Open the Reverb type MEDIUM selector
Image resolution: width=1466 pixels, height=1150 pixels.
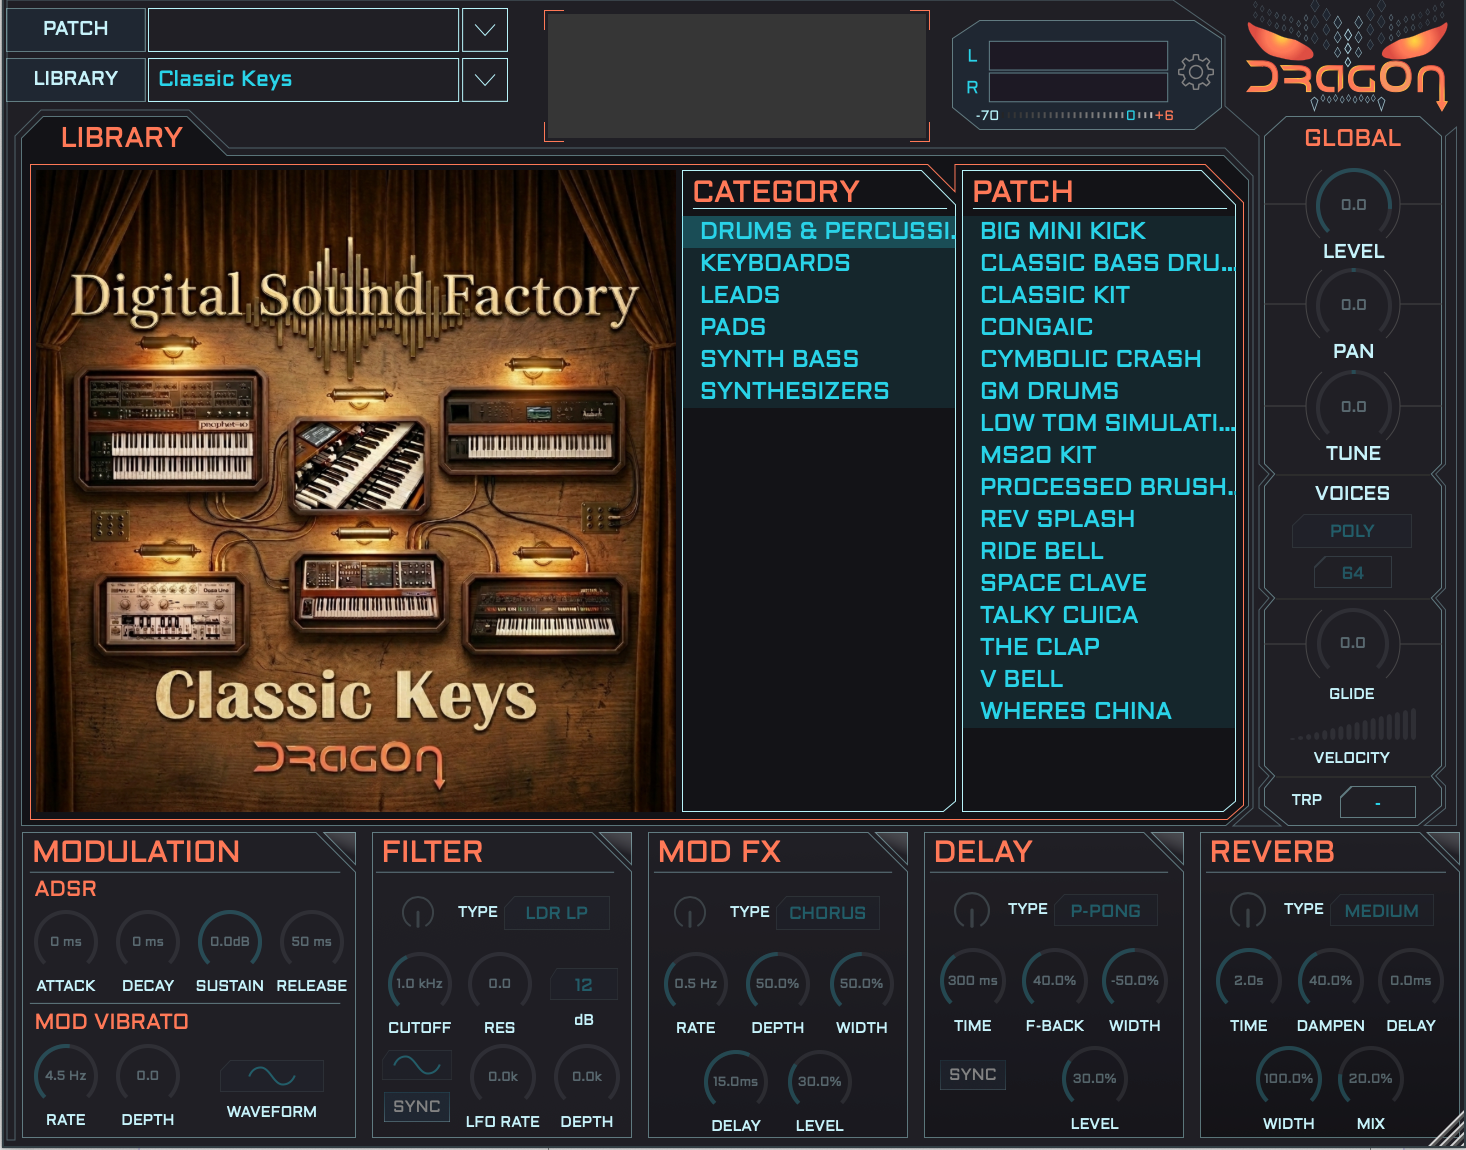pyautogui.click(x=1382, y=910)
